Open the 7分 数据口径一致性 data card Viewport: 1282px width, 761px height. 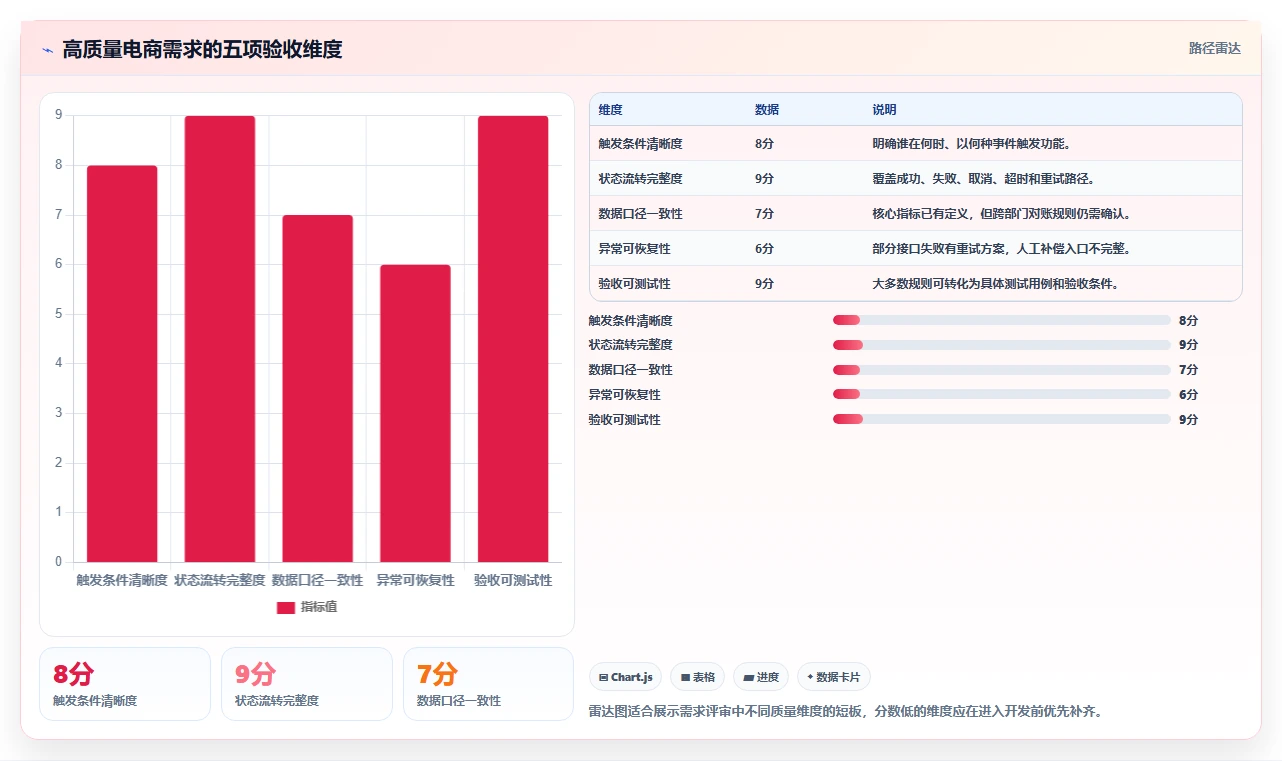point(488,684)
